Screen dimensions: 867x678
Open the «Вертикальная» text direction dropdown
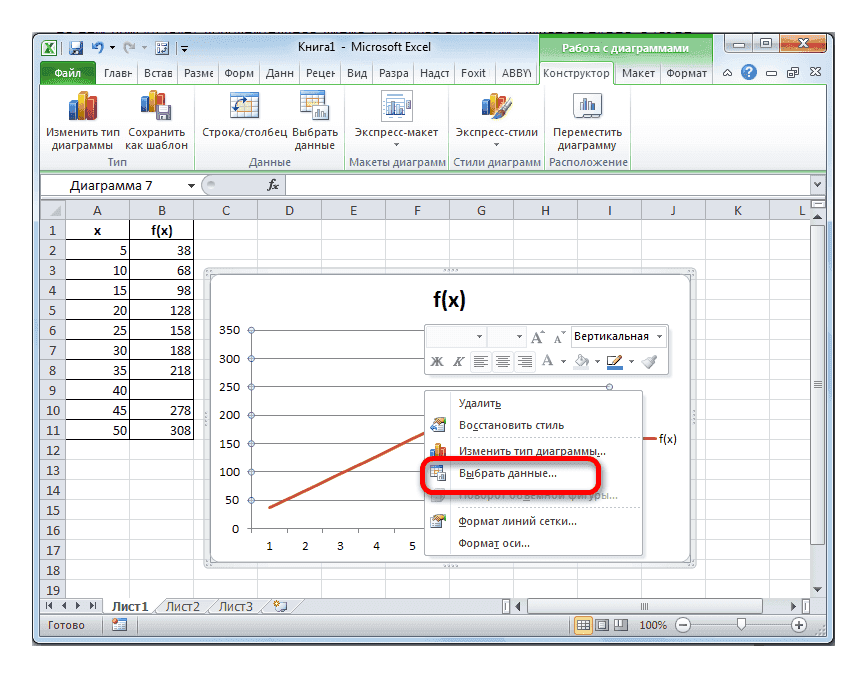[x=658, y=336]
